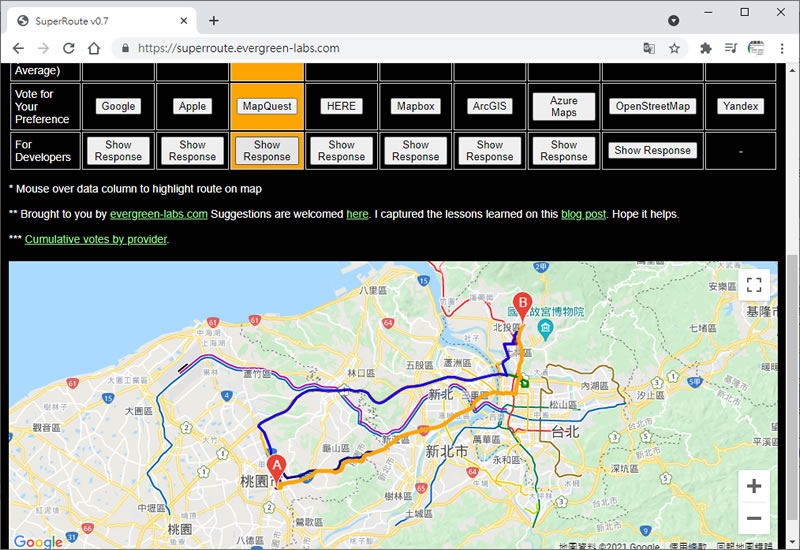Open the Chrome three-dot menu
800x550 pixels.
click(x=782, y=48)
